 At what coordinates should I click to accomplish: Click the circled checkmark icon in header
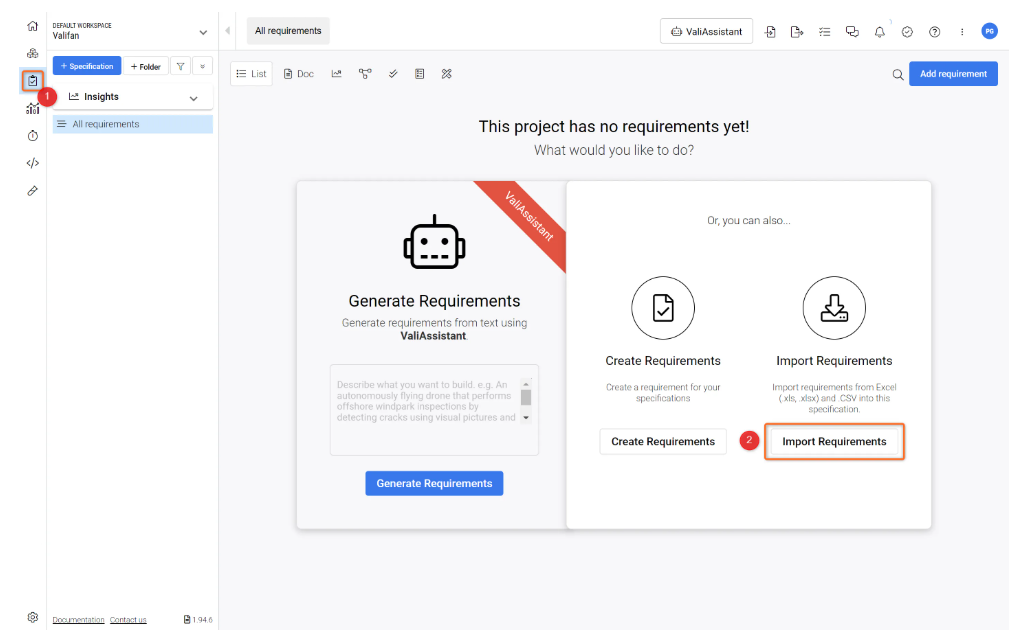coord(907,31)
